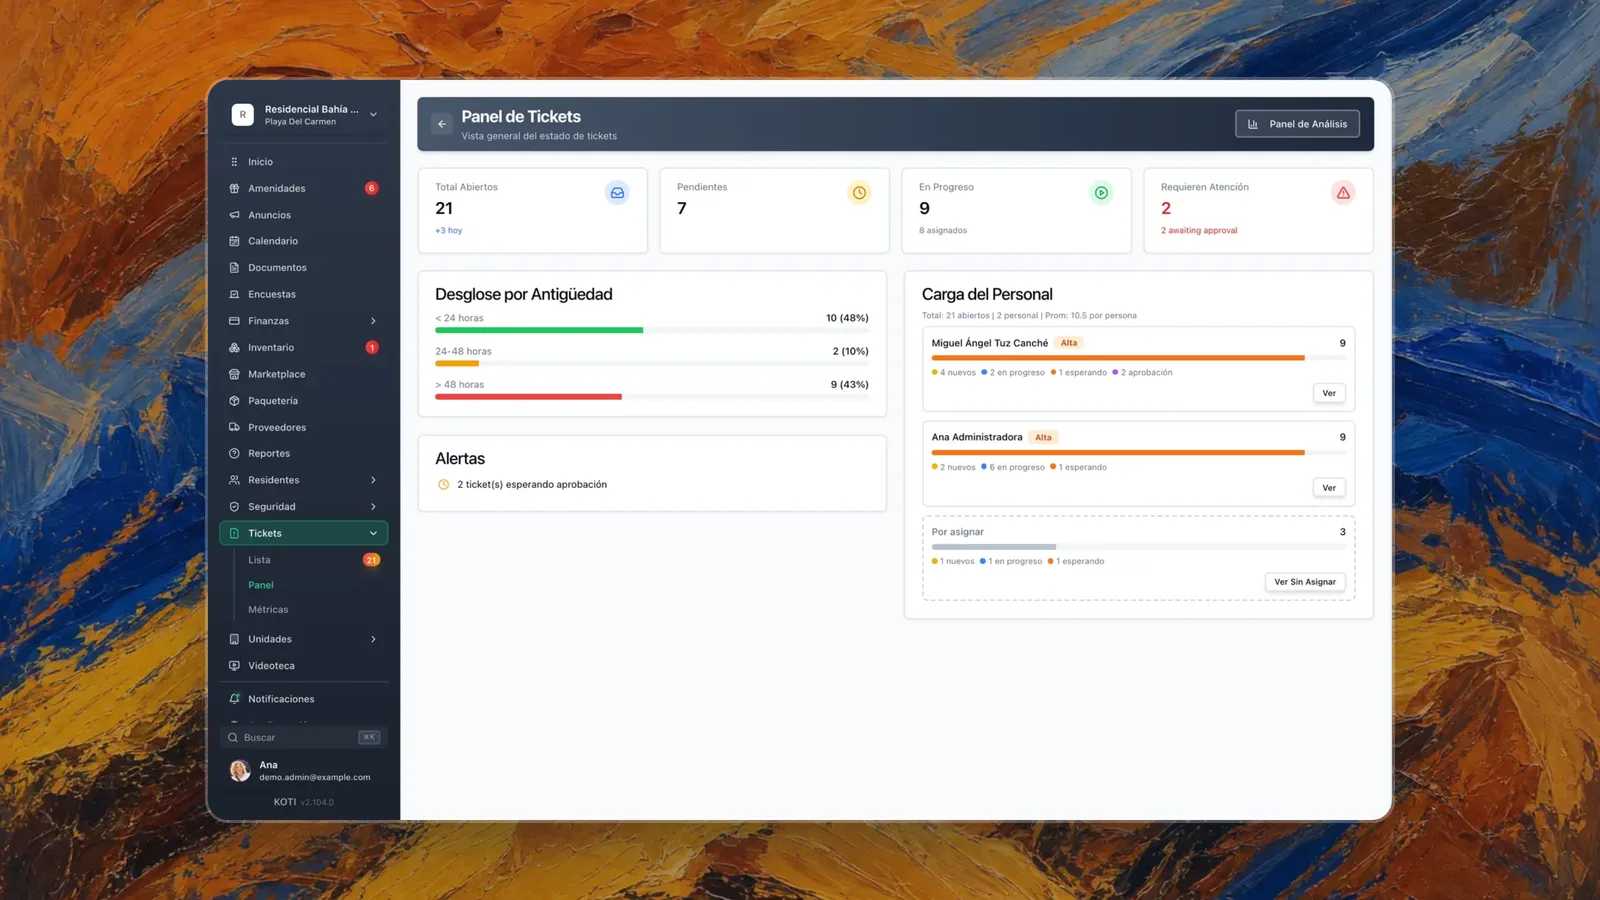
Task: Click the '2 aprobación' status for Miguel Ángel
Action: point(1143,372)
